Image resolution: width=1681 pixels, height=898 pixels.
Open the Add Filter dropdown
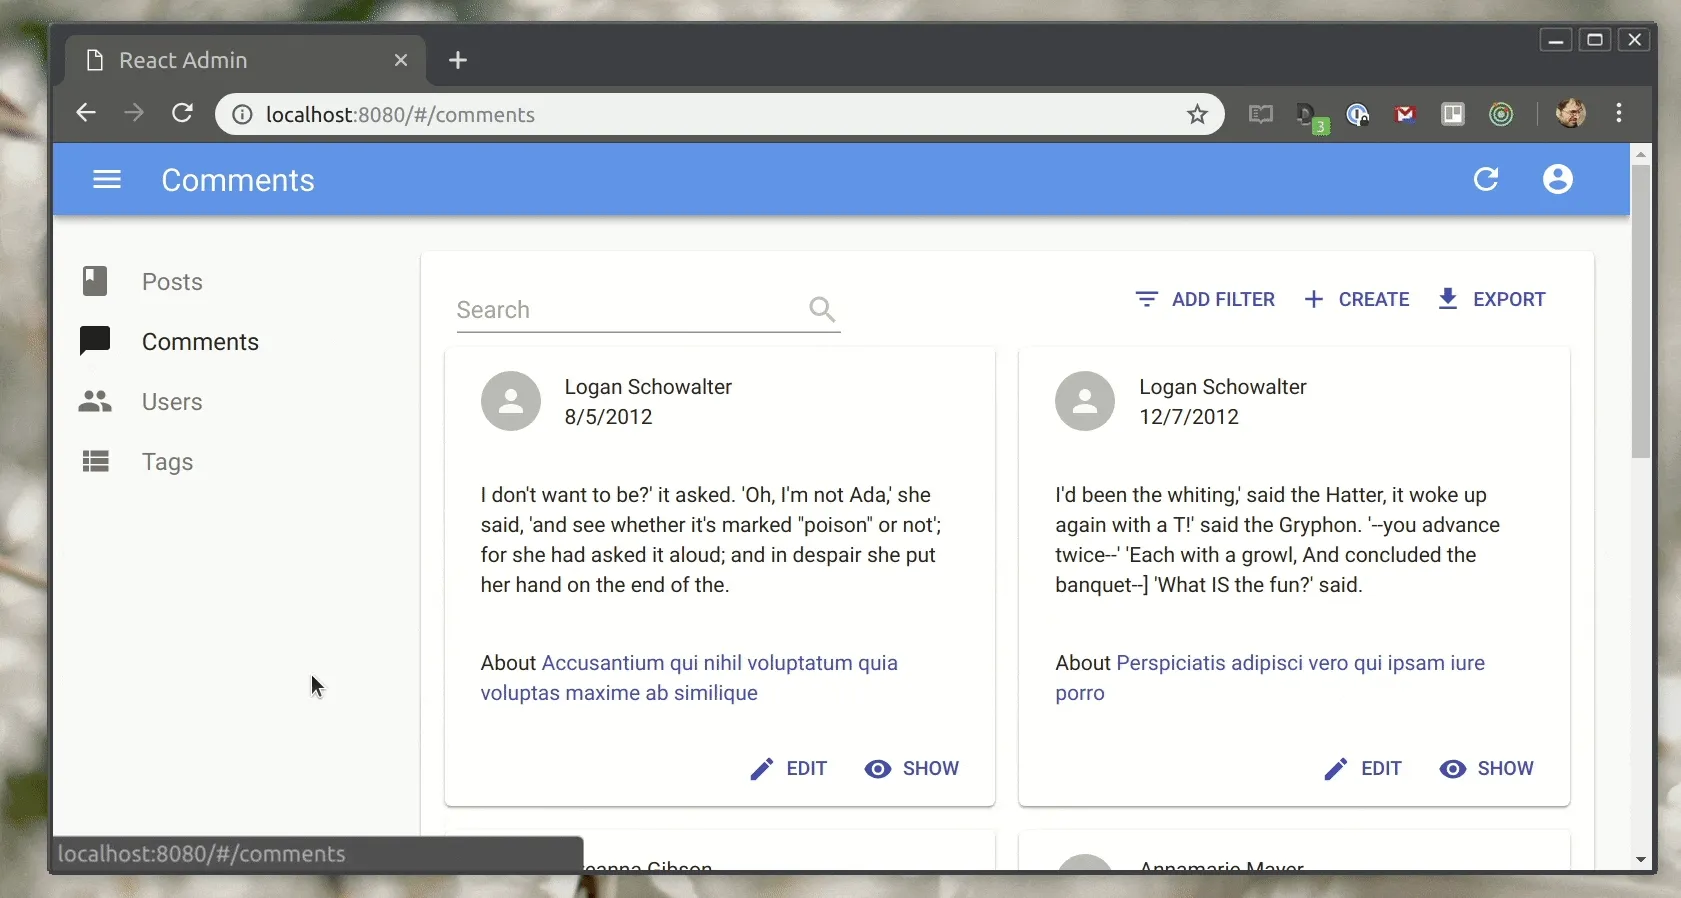pyautogui.click(x=1206, y=300)
